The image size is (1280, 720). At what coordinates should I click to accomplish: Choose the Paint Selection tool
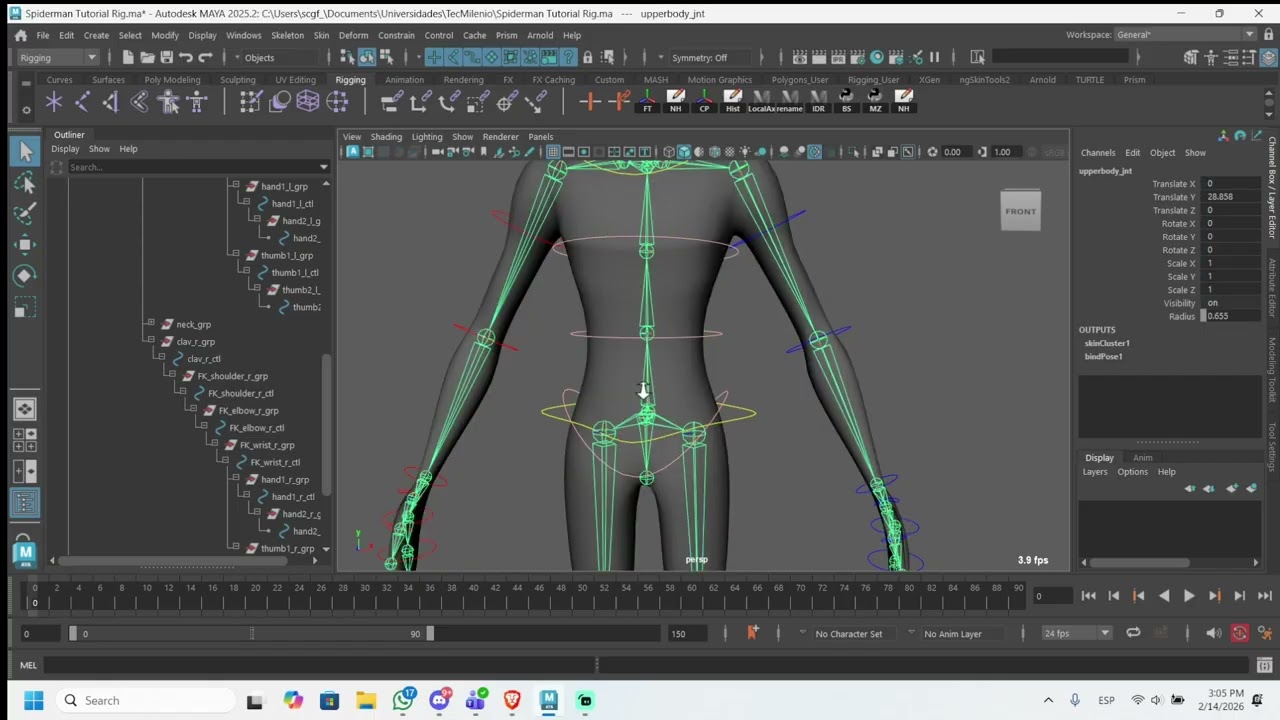(x=25, y=213)
